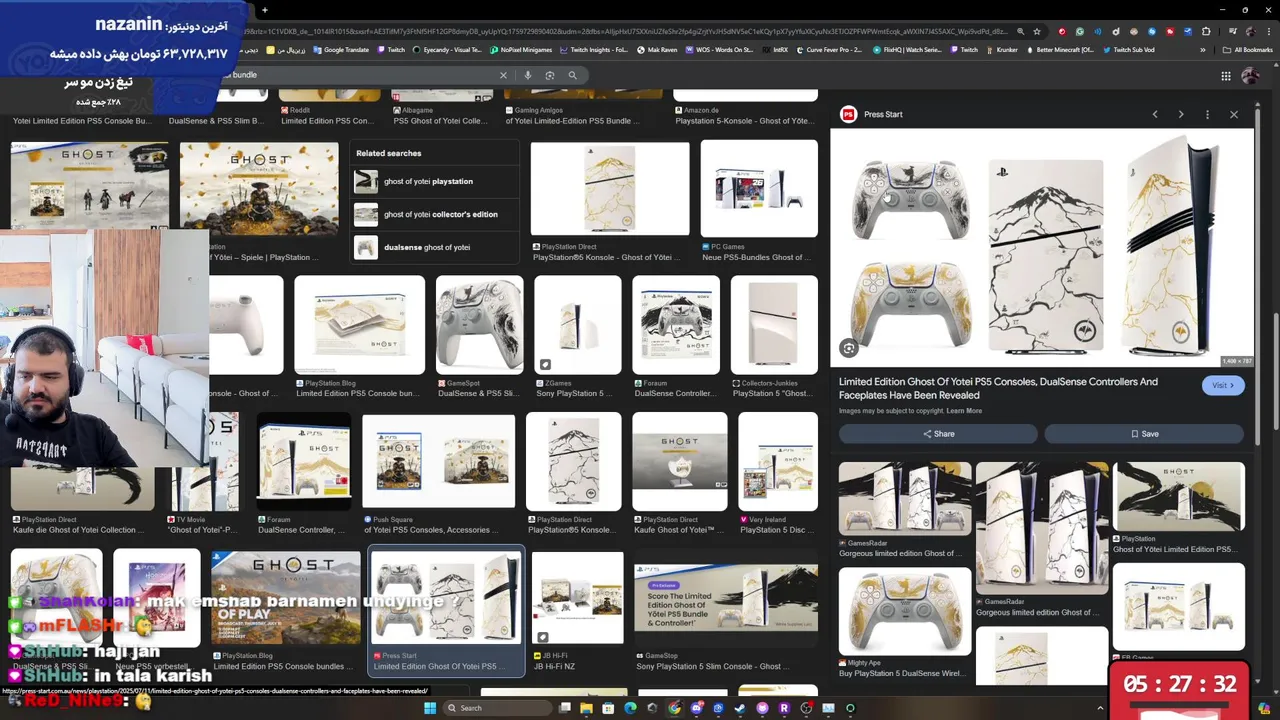Open the Google Translate bookmark
1280x720 pixels.
point(341,50)
